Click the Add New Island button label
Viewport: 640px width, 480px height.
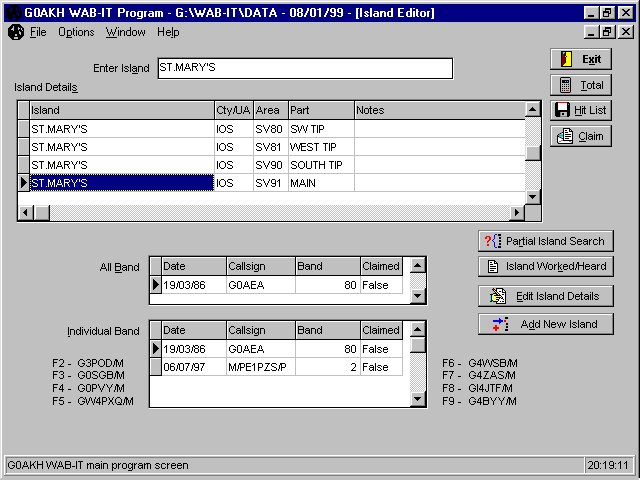tap(559, 324)
